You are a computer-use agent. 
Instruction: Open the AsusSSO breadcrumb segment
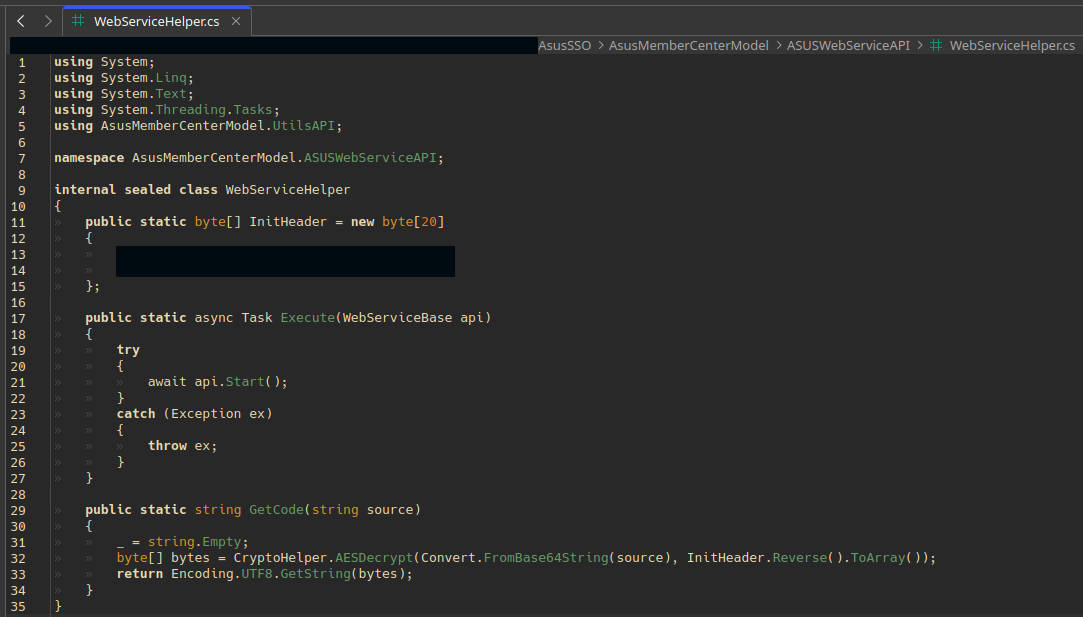pyautogui.click(x=565, y=46)
